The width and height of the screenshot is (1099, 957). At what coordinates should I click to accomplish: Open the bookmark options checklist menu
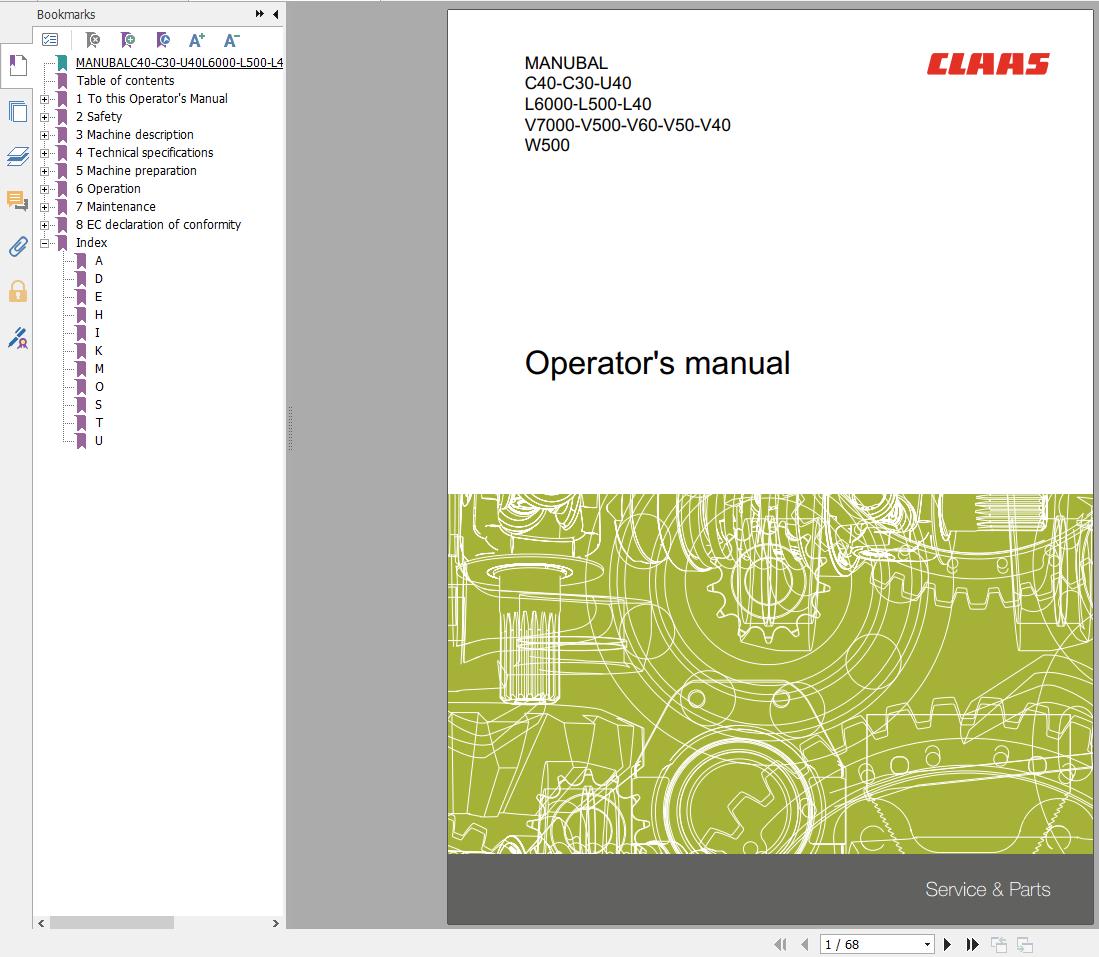pos(50,40)
